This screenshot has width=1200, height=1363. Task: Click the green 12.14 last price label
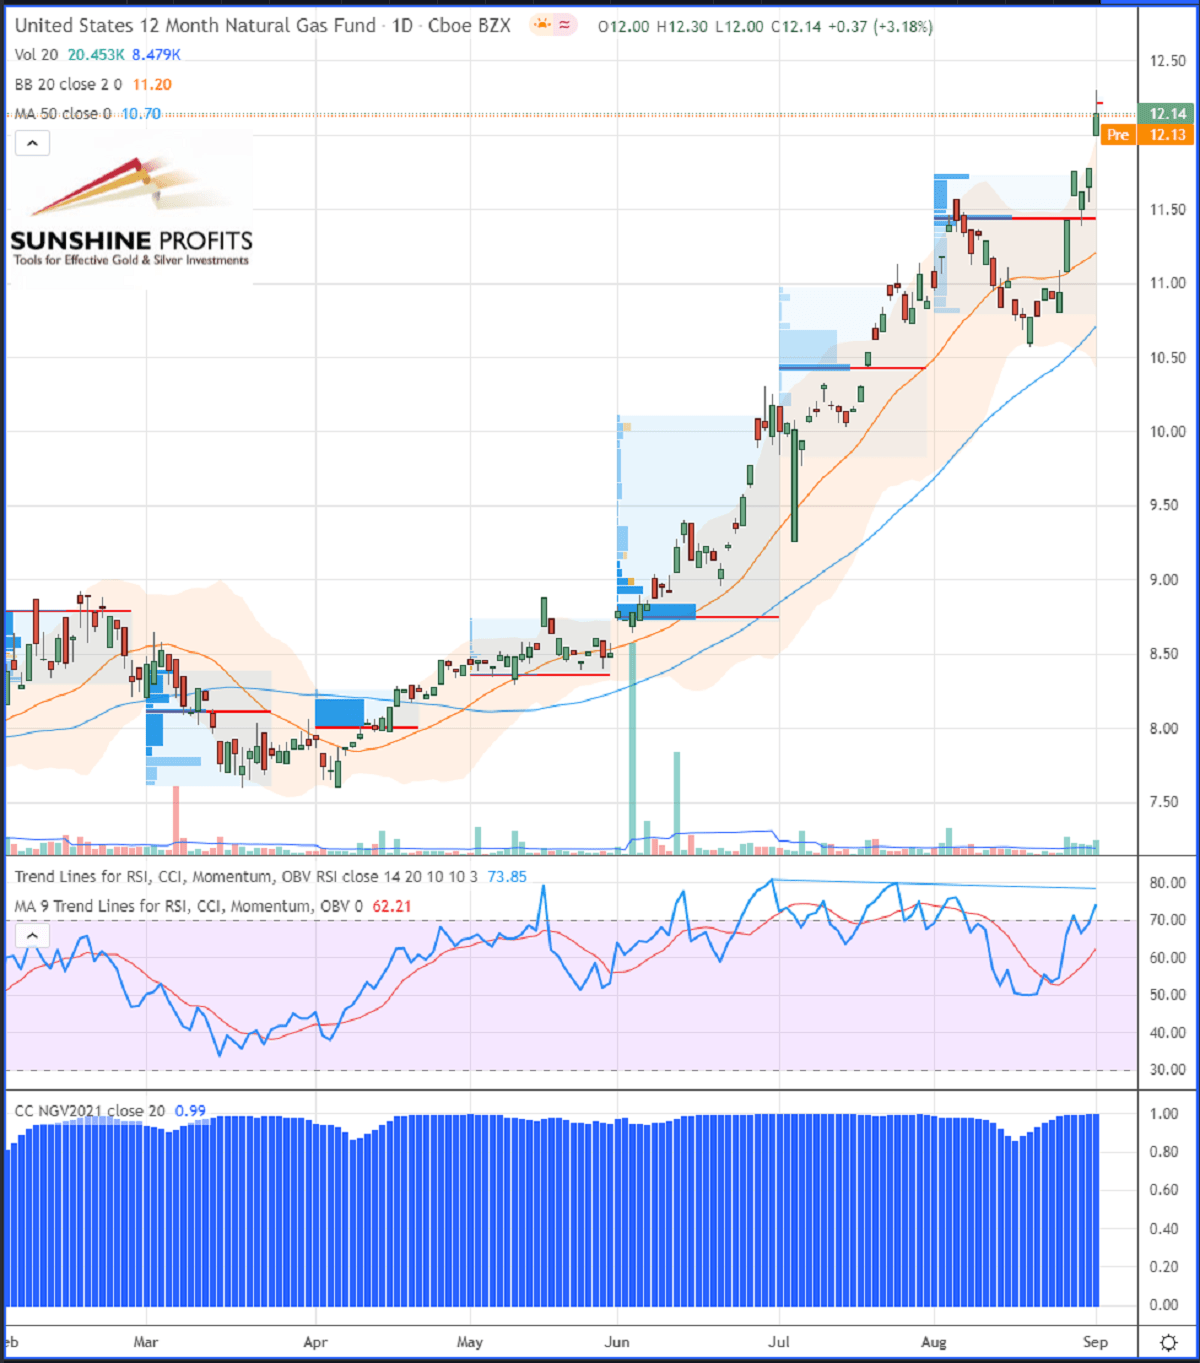(x=1167, y=114)
